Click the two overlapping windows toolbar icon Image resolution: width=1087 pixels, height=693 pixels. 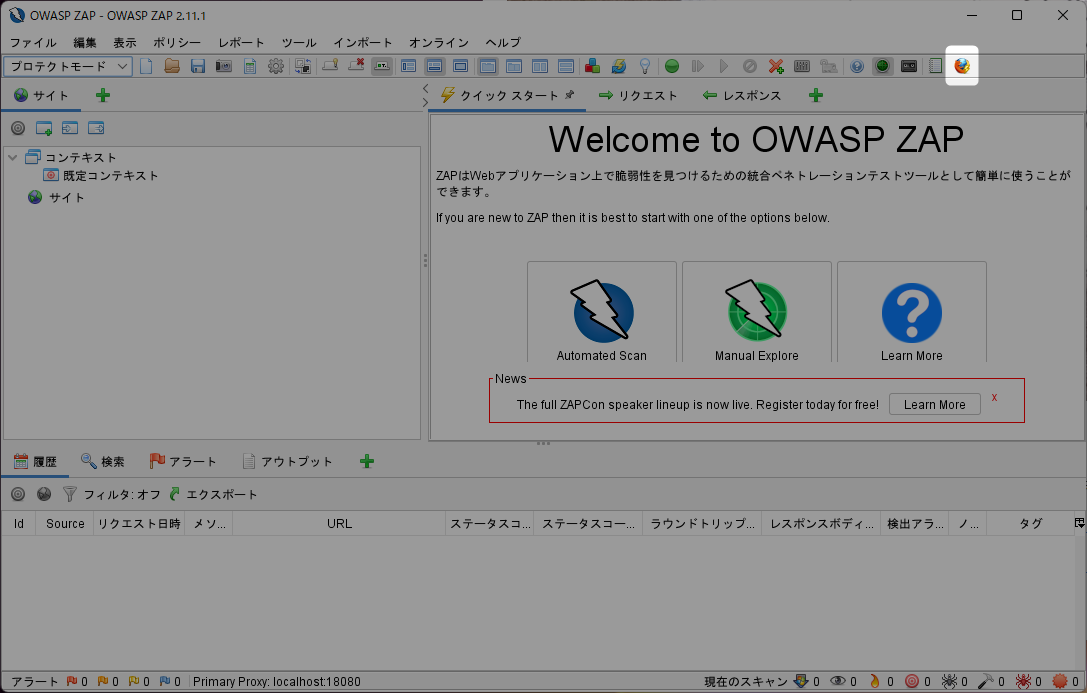pos(302,66)
